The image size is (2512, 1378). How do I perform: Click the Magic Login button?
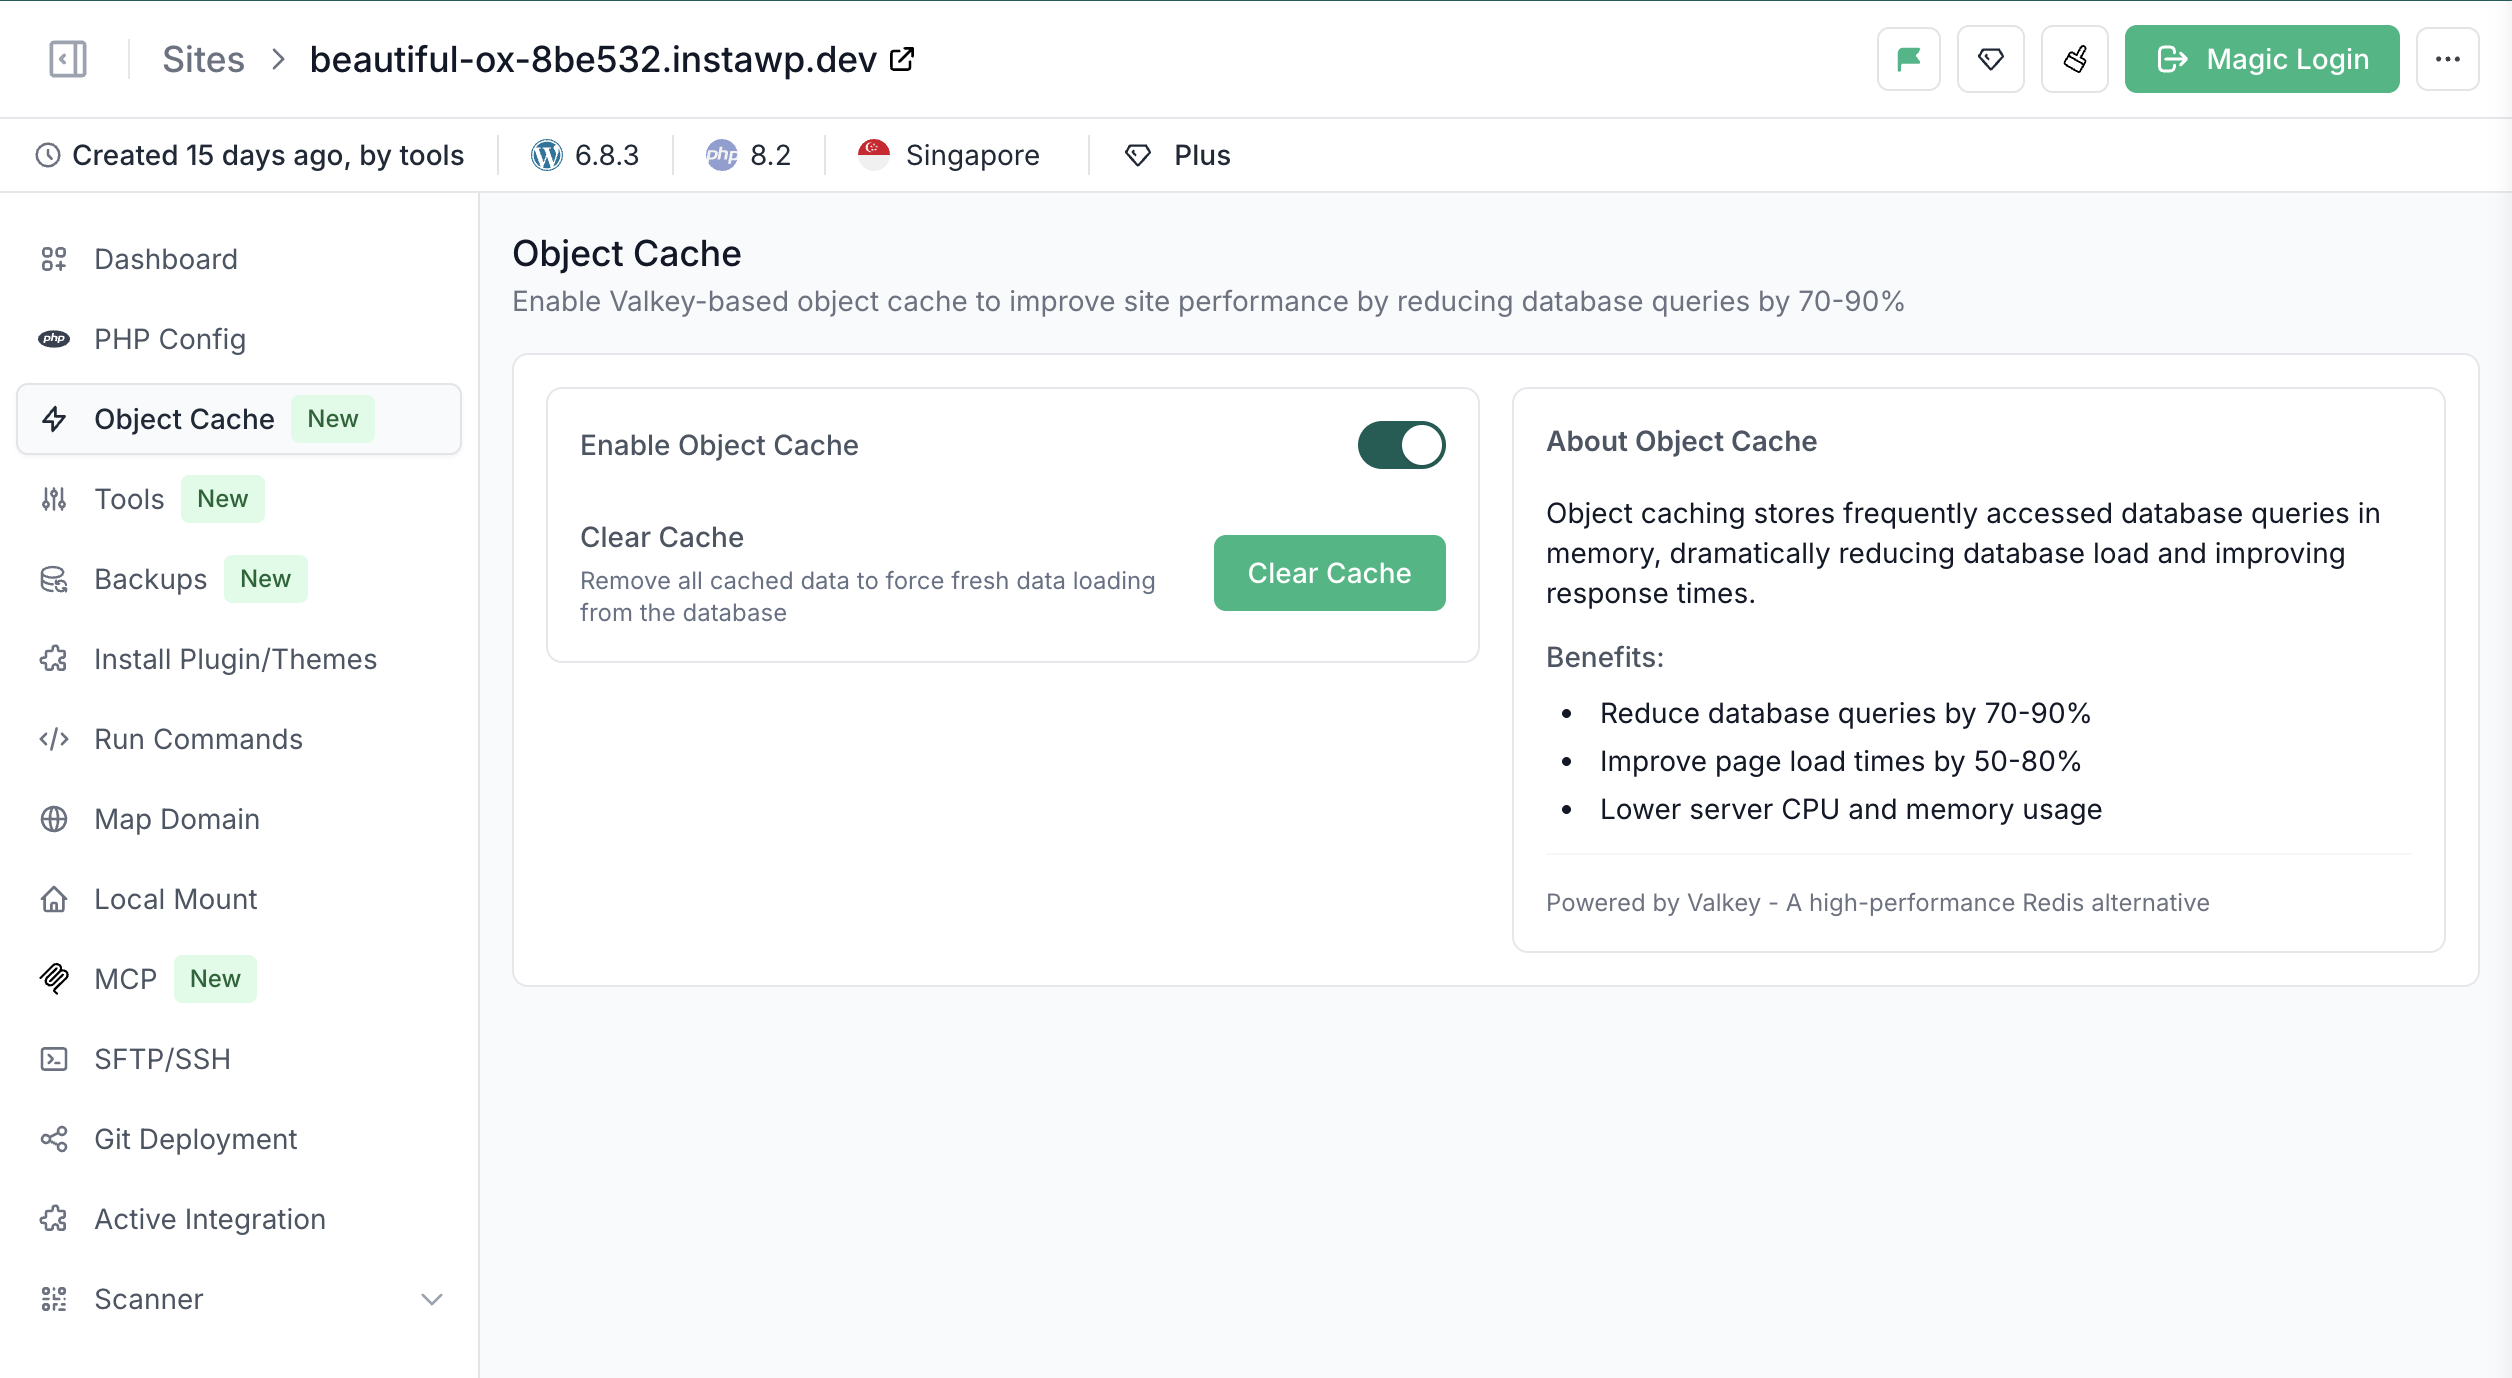pos(2261,59)
